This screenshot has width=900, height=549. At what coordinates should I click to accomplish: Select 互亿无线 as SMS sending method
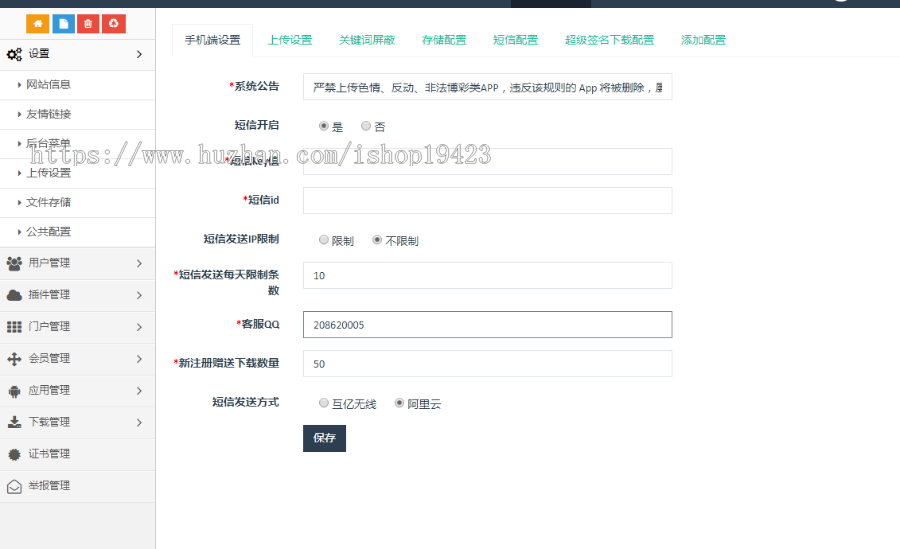tap(324, 403)
